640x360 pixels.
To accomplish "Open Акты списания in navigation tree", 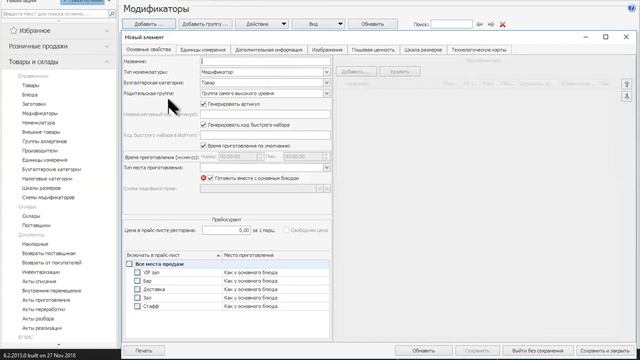I will pos(39,282).
